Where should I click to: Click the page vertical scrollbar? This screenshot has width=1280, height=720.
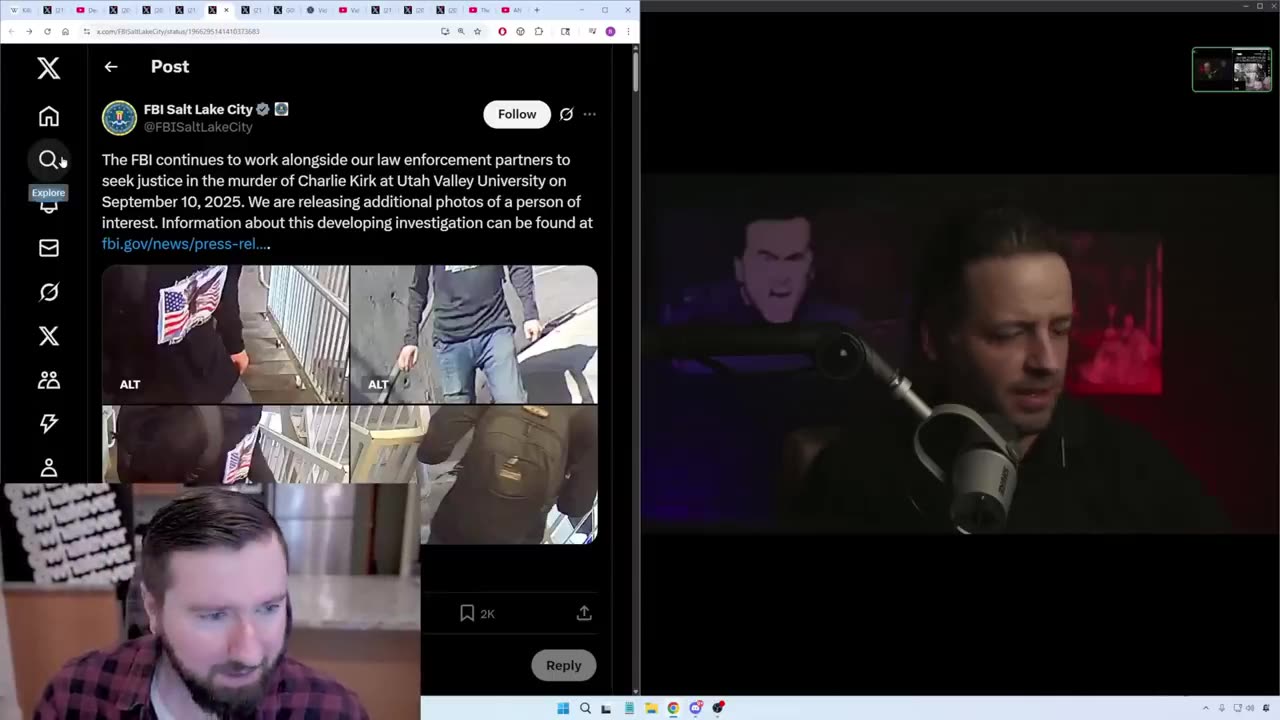pyautogui.click(x=636, y=70)
